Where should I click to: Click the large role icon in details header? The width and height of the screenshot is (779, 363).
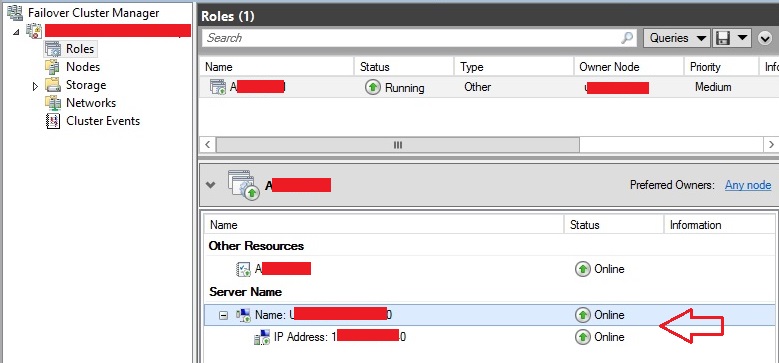pos(243,185)
